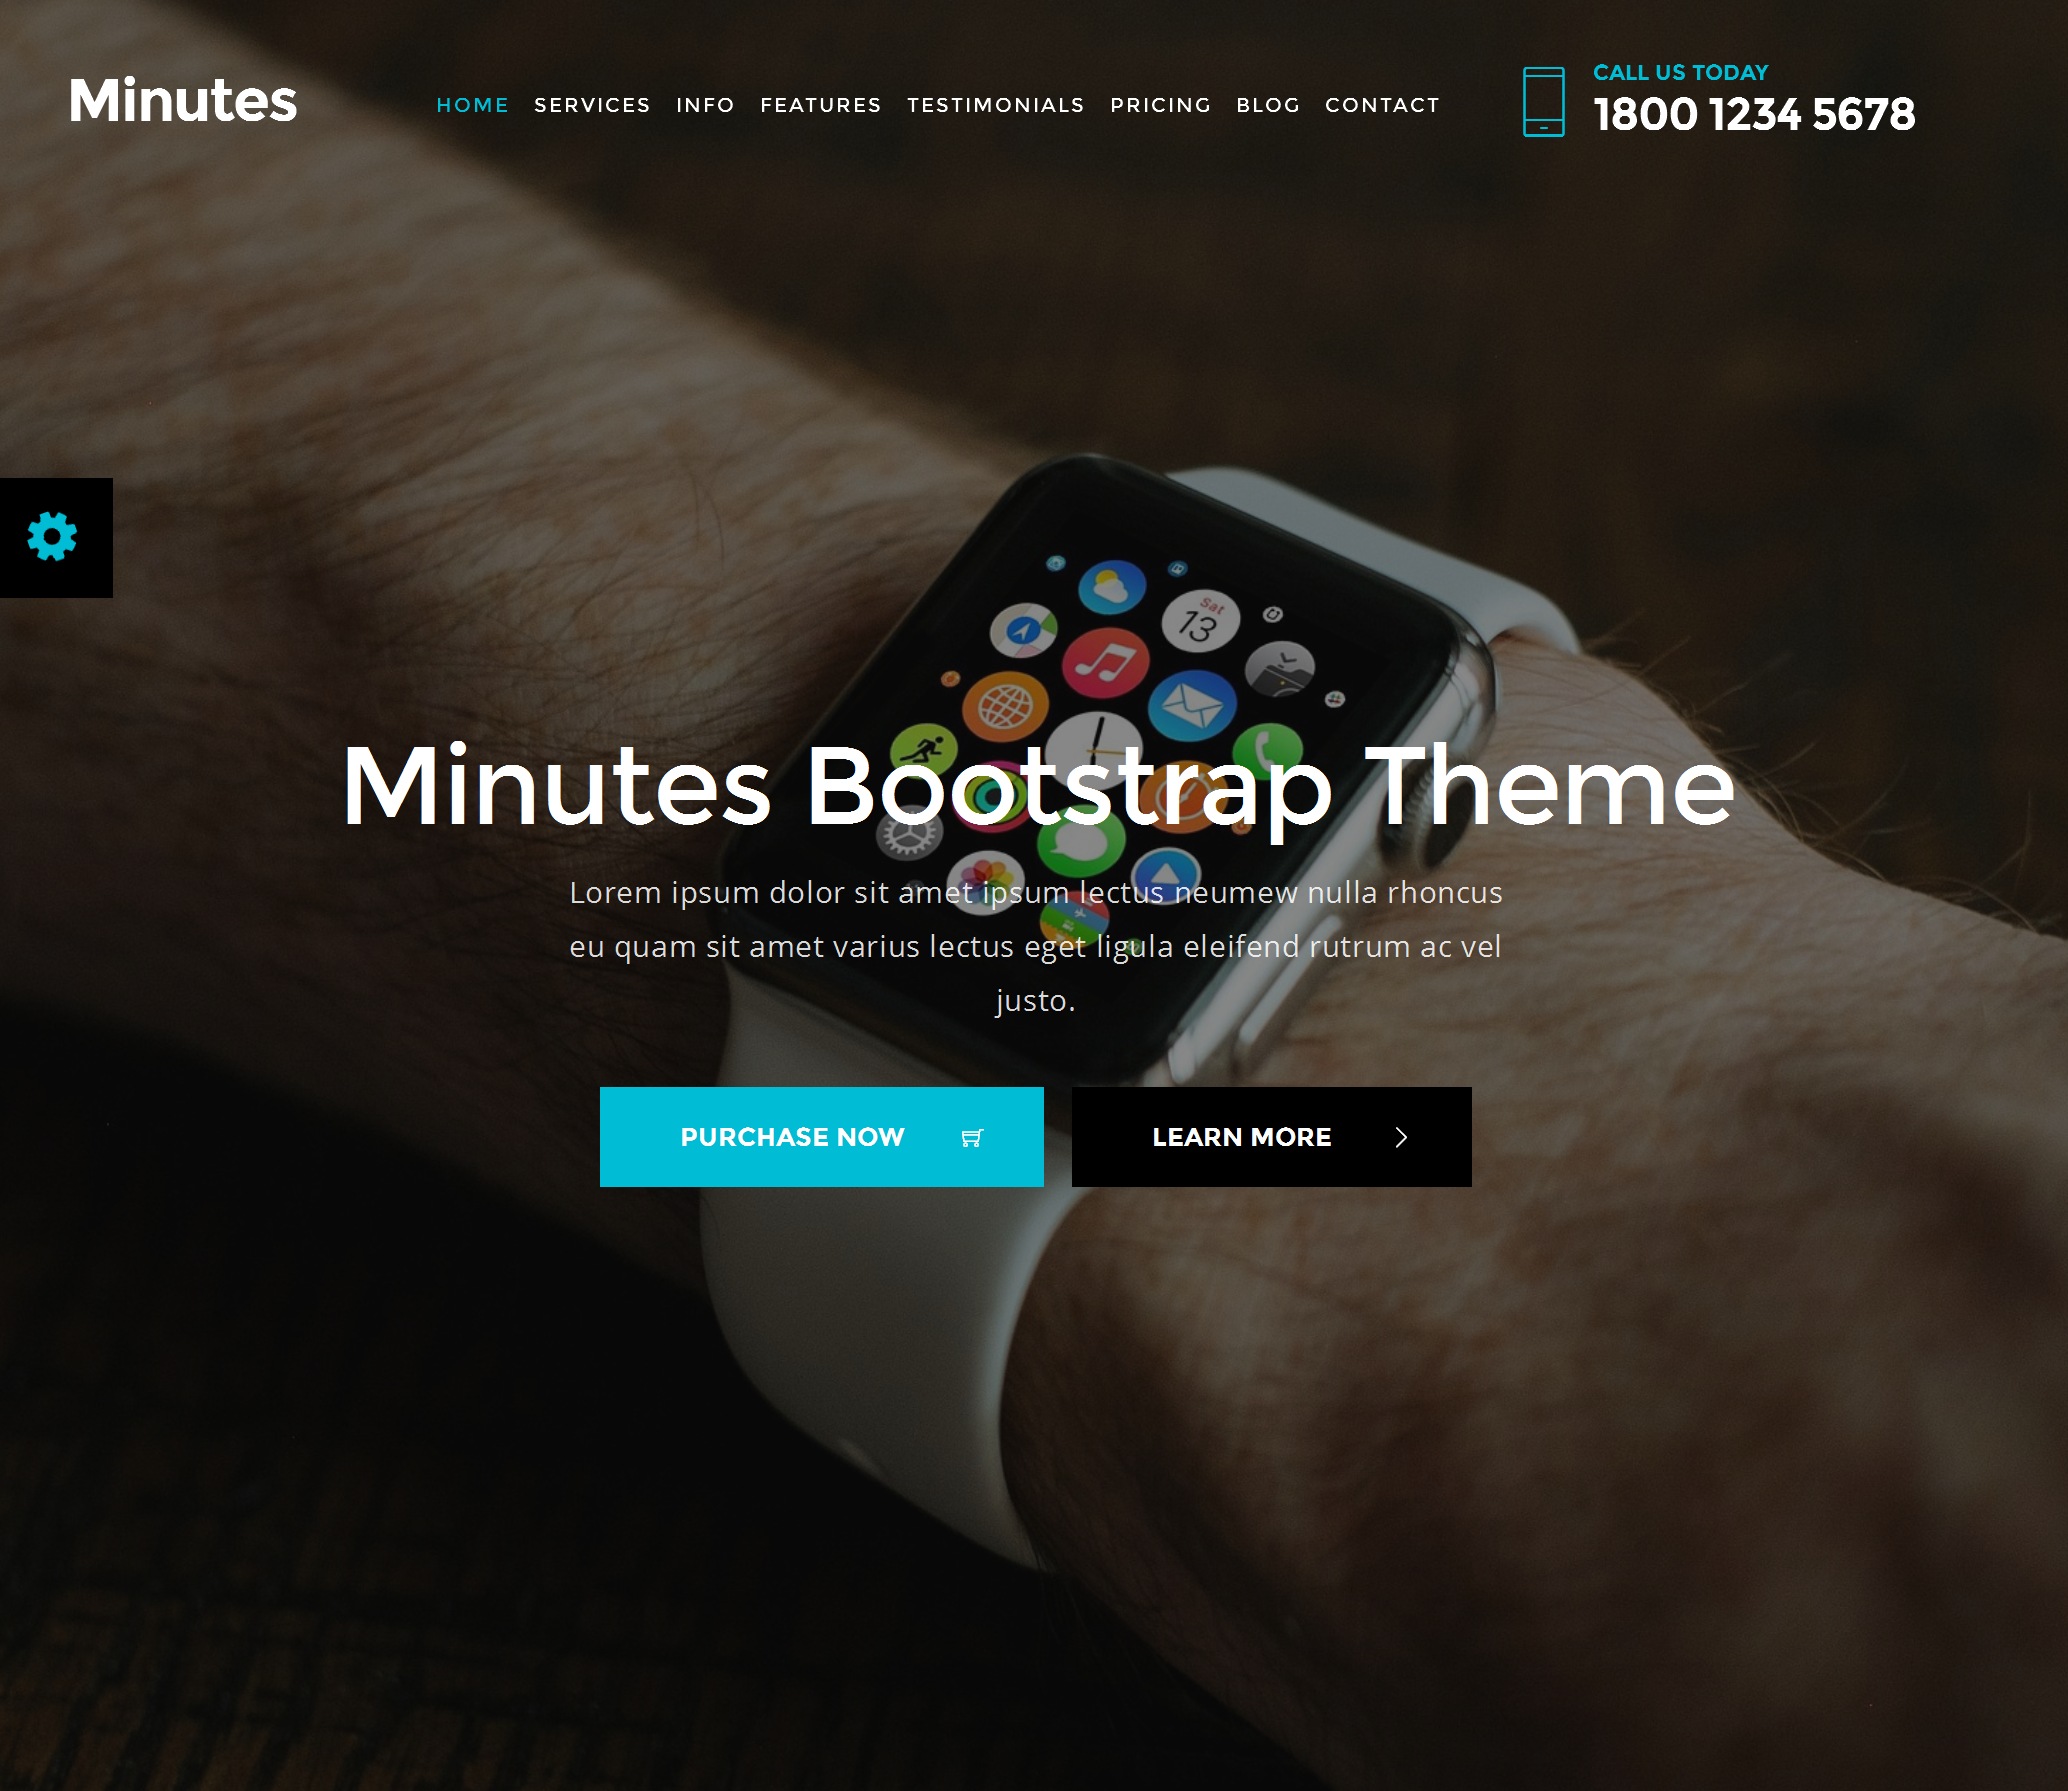
Task: Enable the FEATURES menu highlight toggle
Action: pos(821,104)
